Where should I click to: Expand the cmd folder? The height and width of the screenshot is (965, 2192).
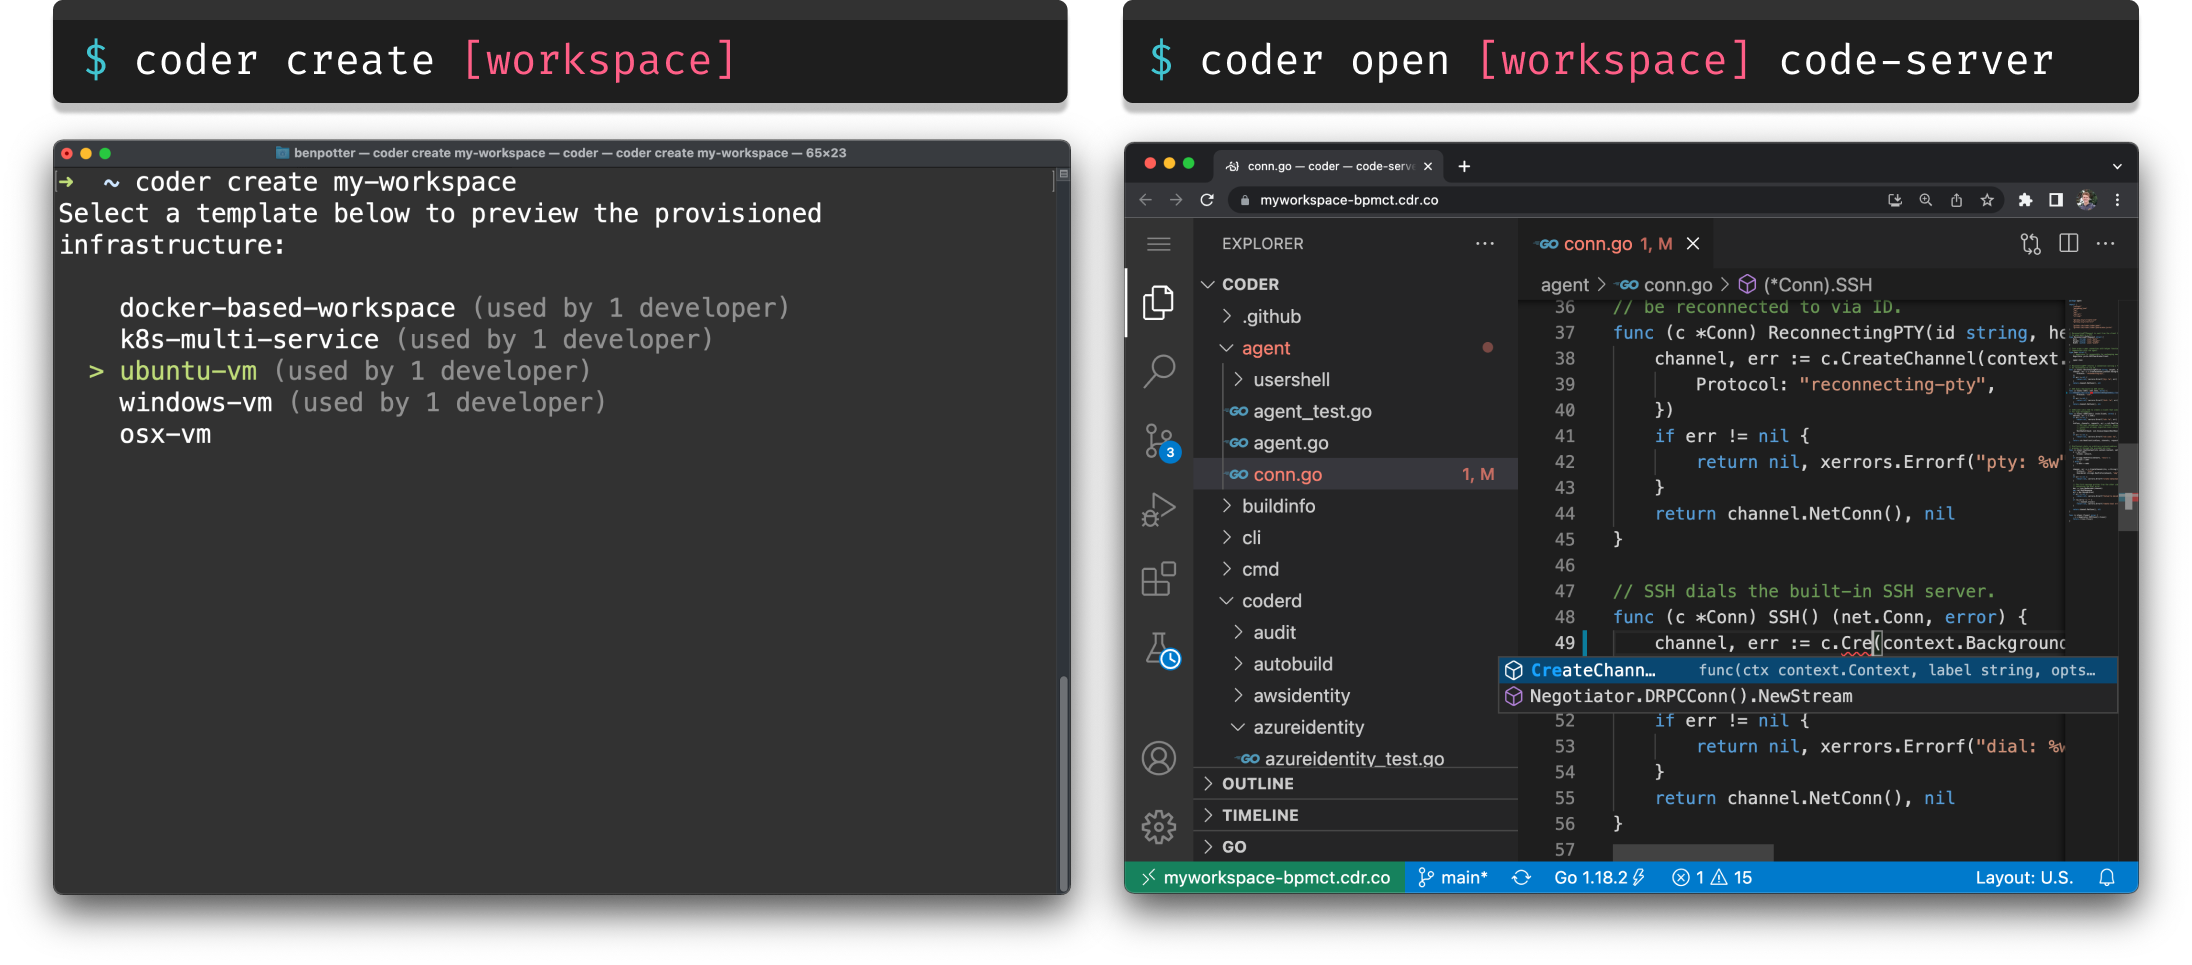[x=1356, y=569]
